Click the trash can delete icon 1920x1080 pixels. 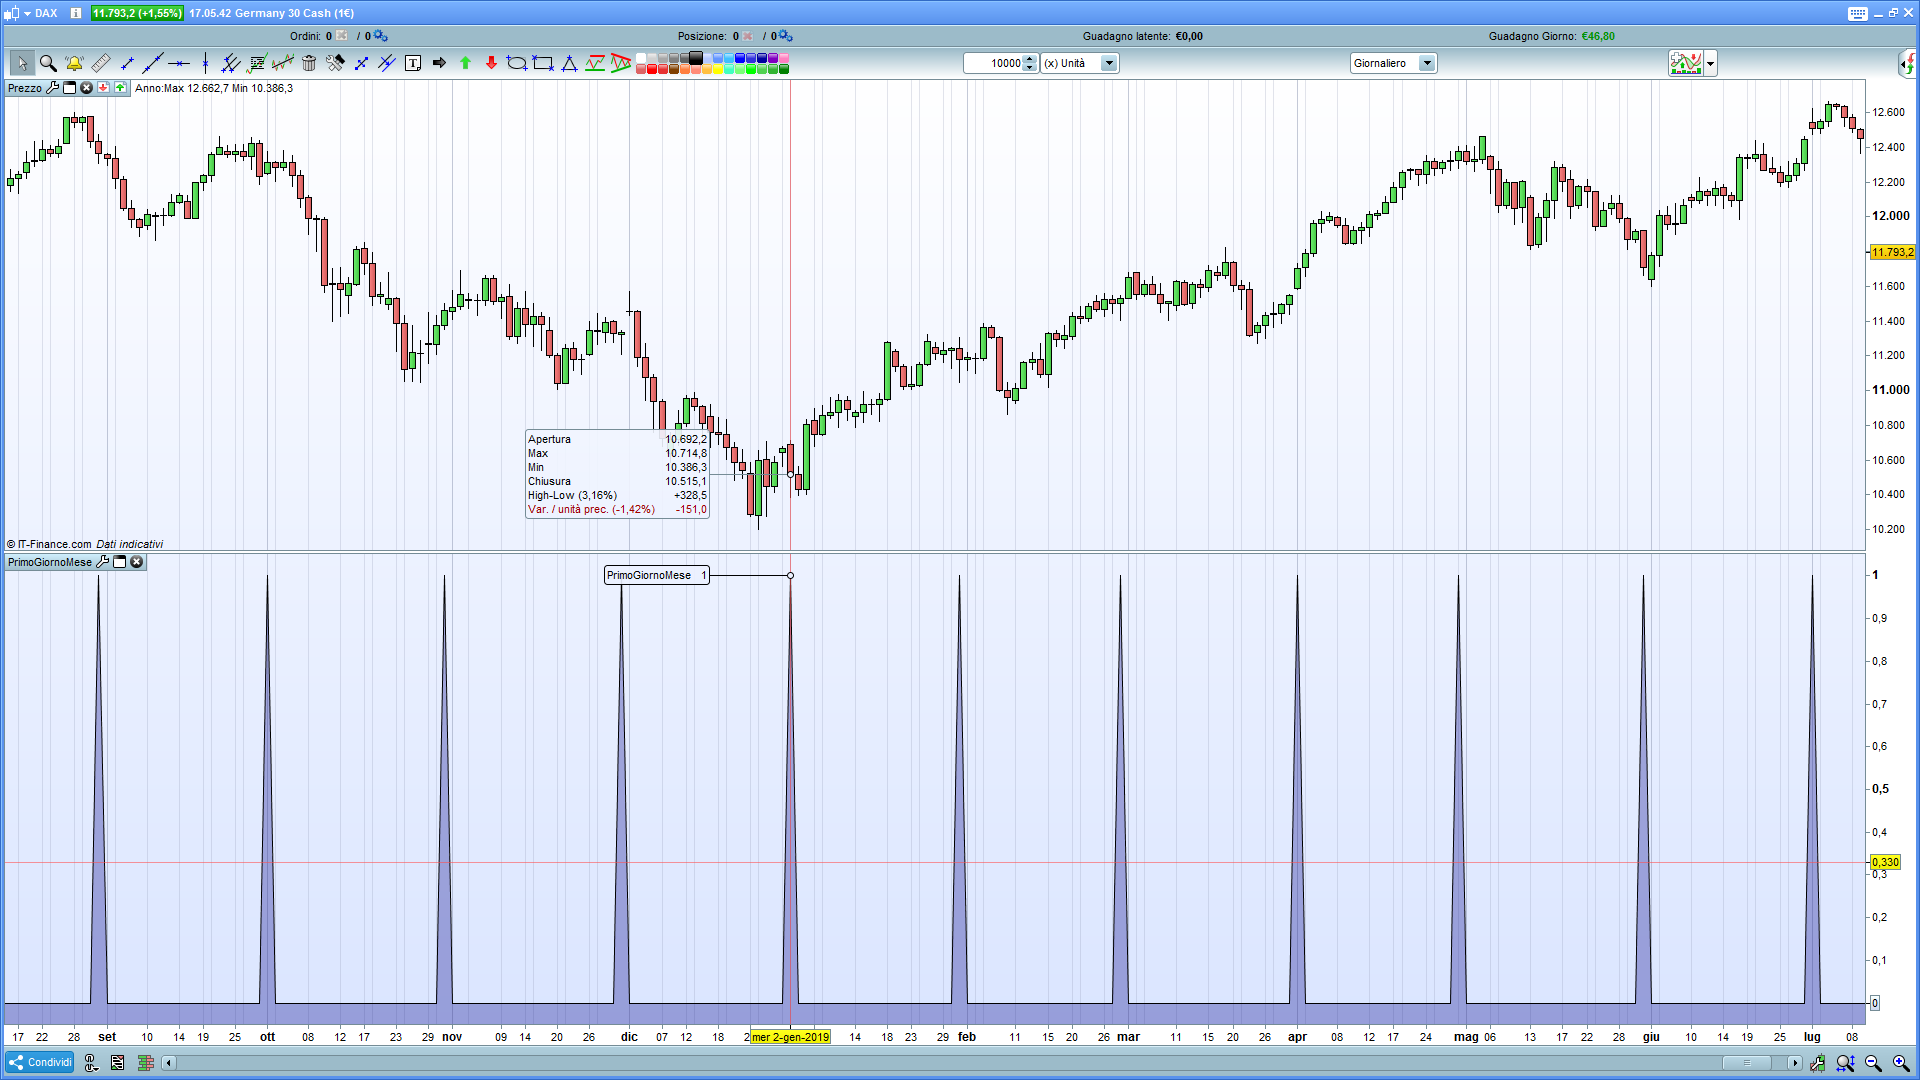(309, 63)
